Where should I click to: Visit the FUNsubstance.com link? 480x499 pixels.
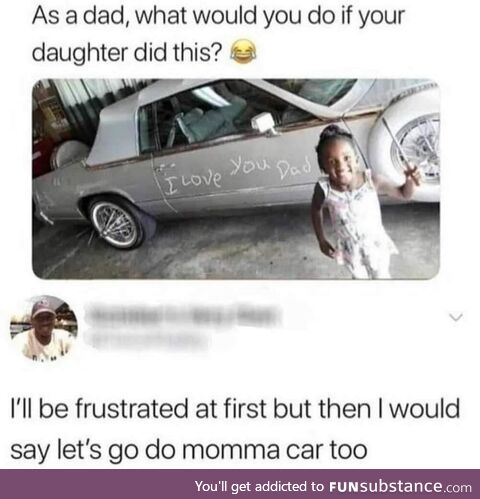[x=400, y=486]
